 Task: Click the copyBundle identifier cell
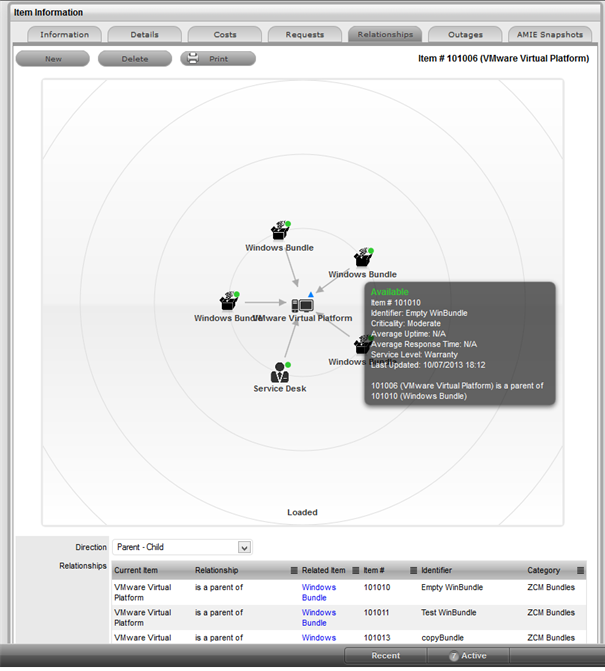(x=442, y=638)
